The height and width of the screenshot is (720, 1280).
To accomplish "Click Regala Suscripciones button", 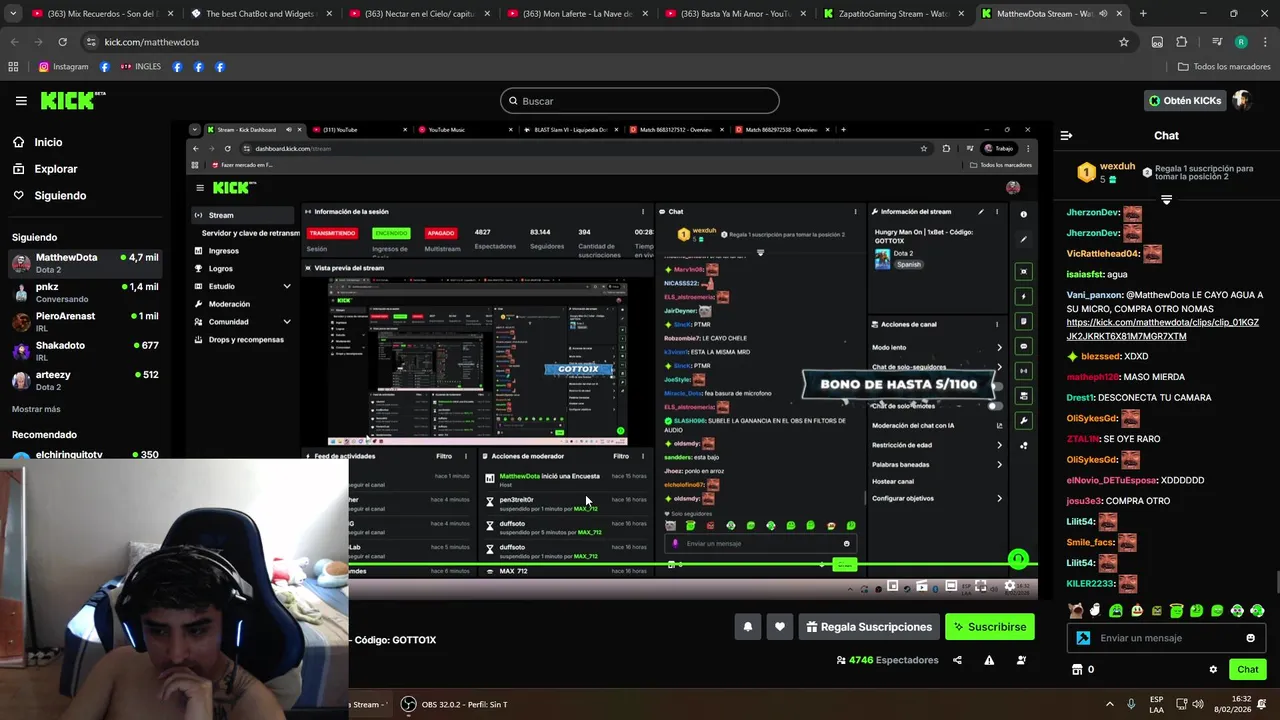I will tap(869, 627).
